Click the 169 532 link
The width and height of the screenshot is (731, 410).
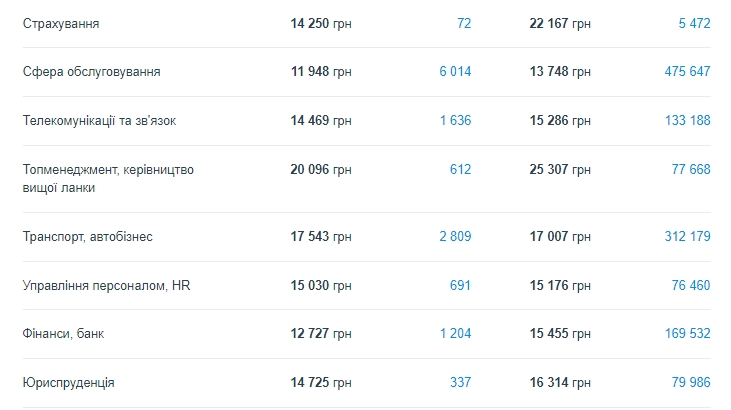pyautogui.click(x=687, y=334)
